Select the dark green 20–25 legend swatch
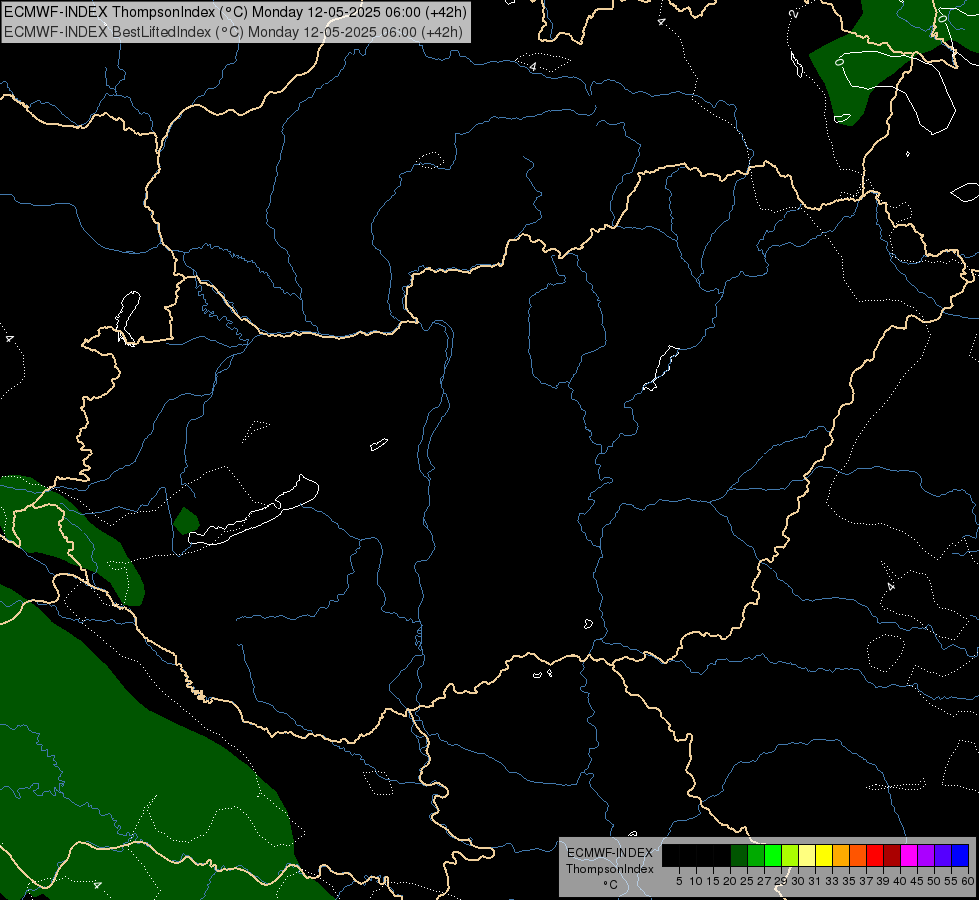Viewport: 979px width, 900px height. tap(739, 855)
